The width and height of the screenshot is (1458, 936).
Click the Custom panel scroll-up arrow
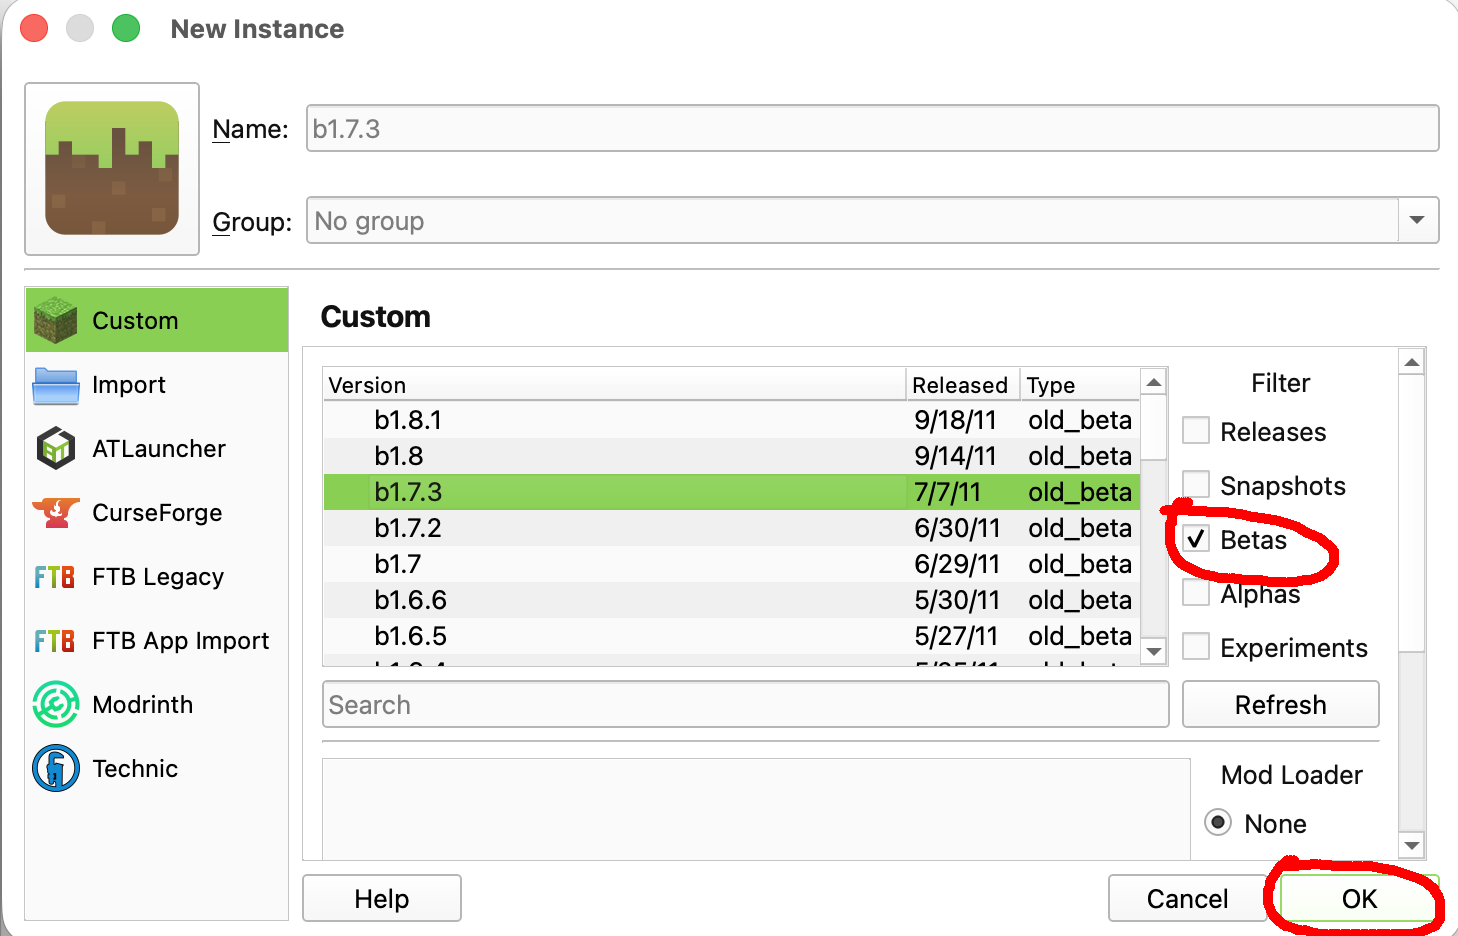pyautogui.click(x=1412, y=362)
